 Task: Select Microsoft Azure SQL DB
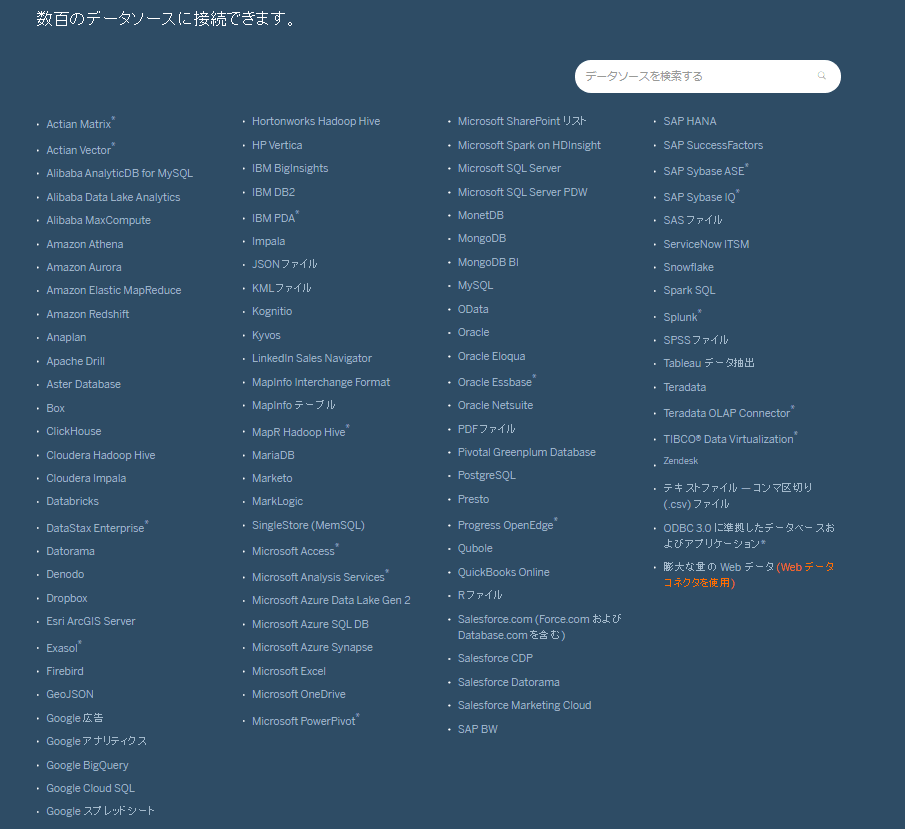point(310,624)
